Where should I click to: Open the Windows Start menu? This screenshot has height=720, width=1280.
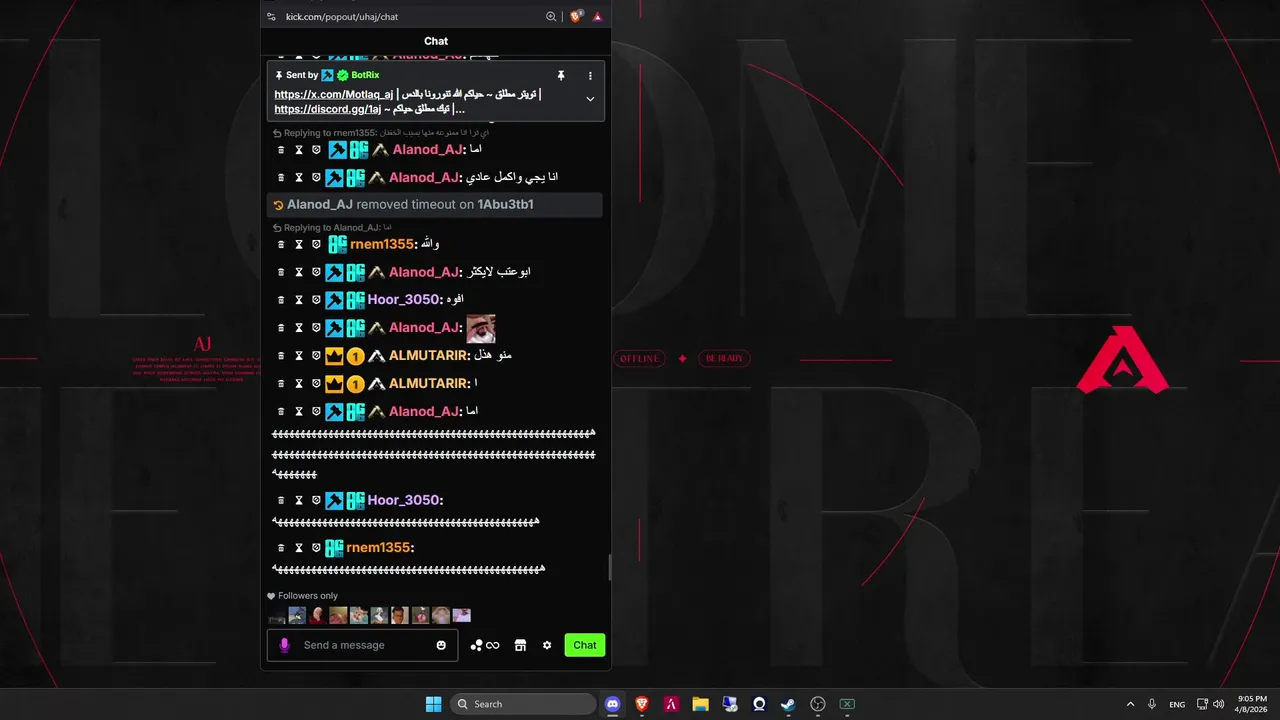point(433,704)
